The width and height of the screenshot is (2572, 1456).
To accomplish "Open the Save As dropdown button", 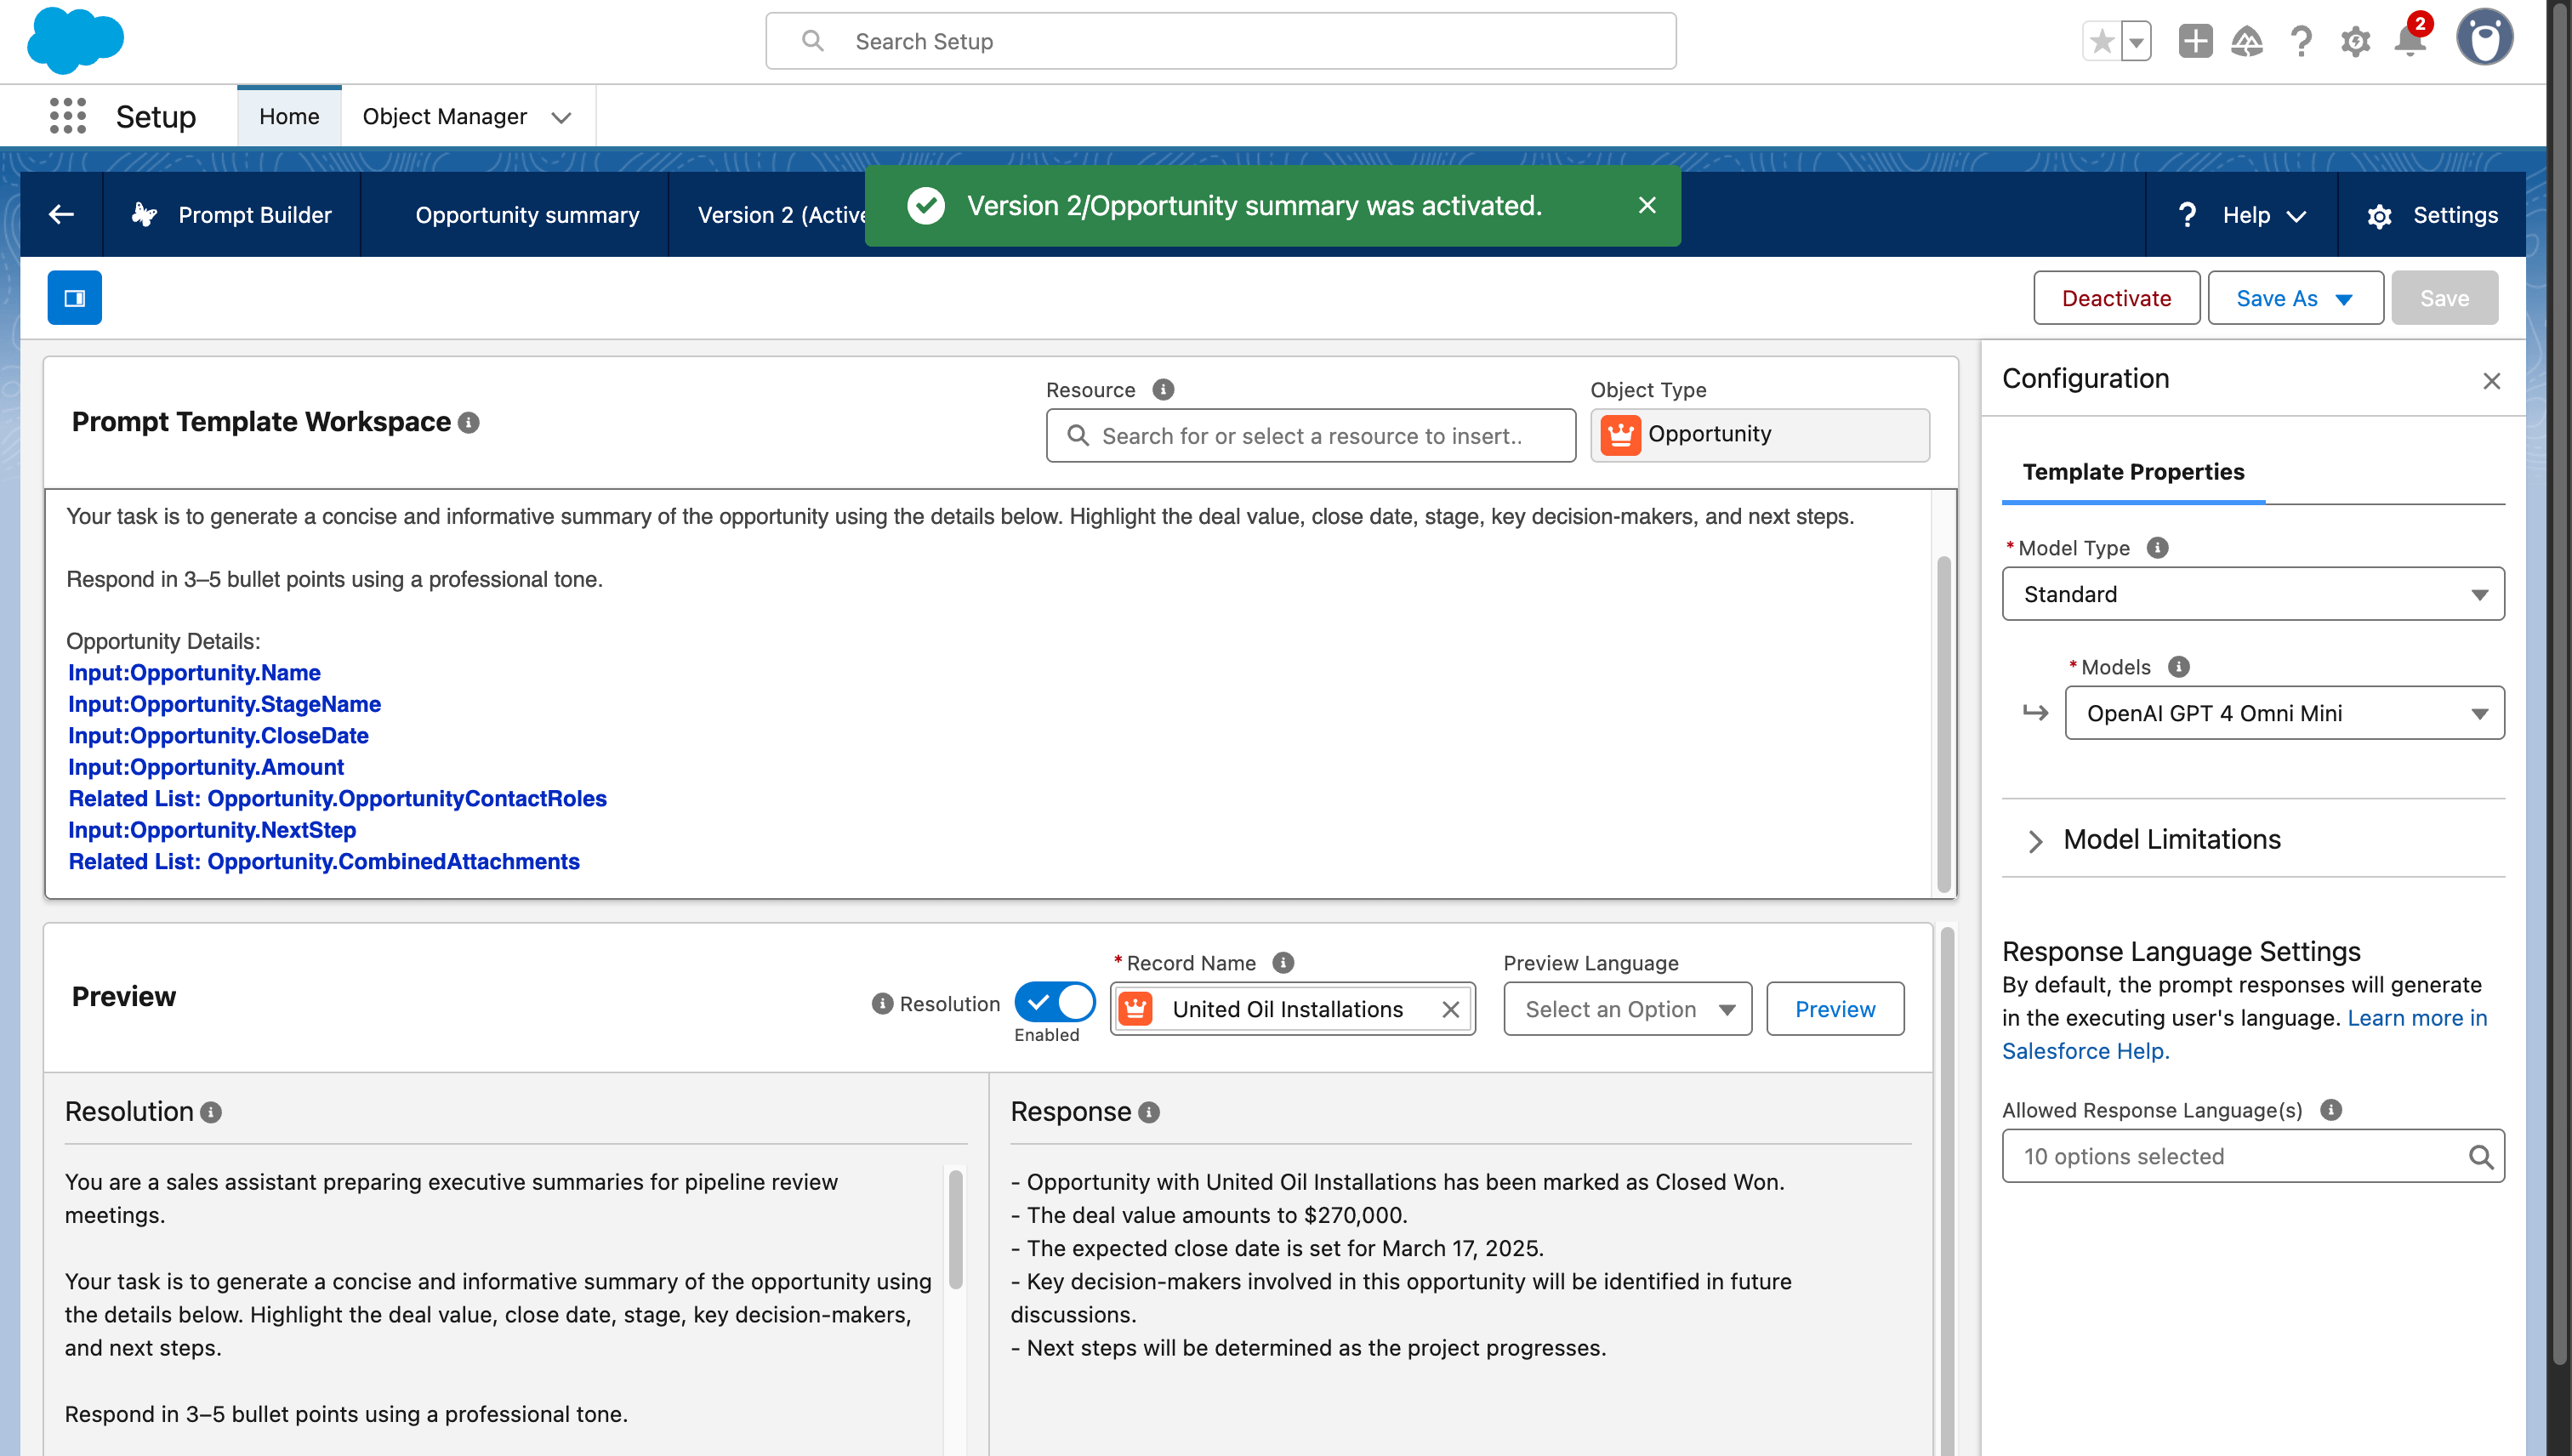I will pos(2295,298).
